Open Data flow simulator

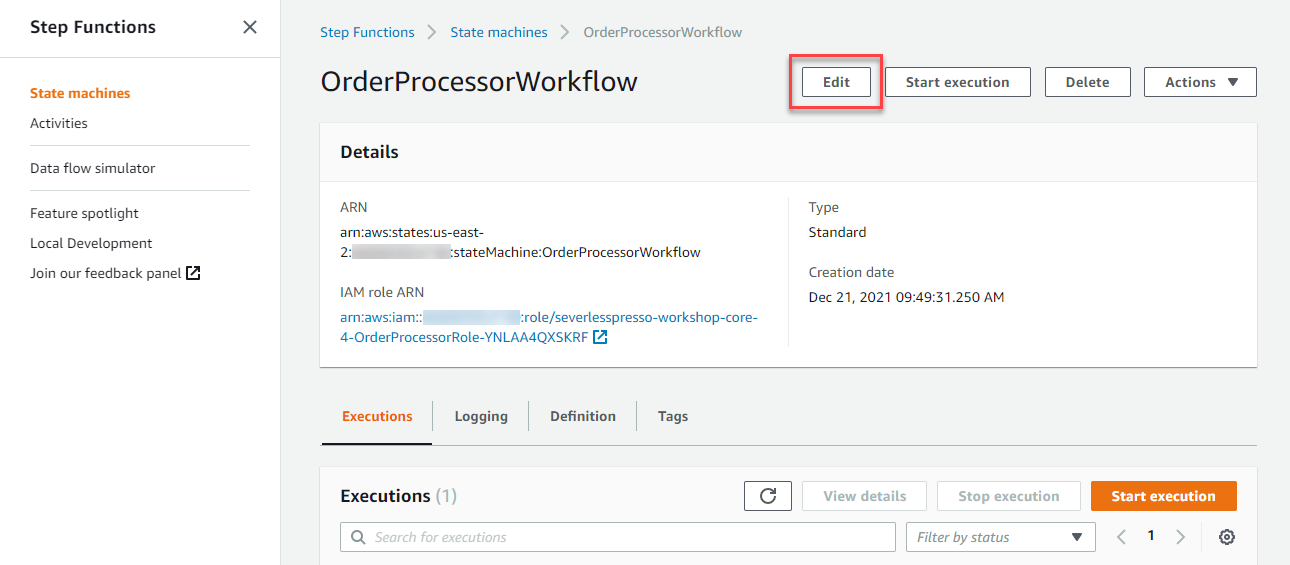click(93, 168)
